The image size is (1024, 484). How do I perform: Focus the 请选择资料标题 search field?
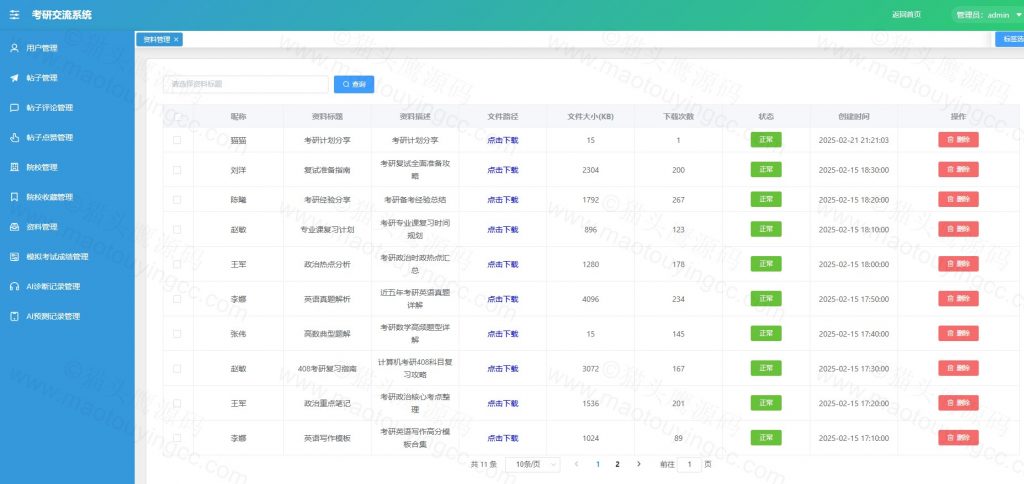point(246,84)
